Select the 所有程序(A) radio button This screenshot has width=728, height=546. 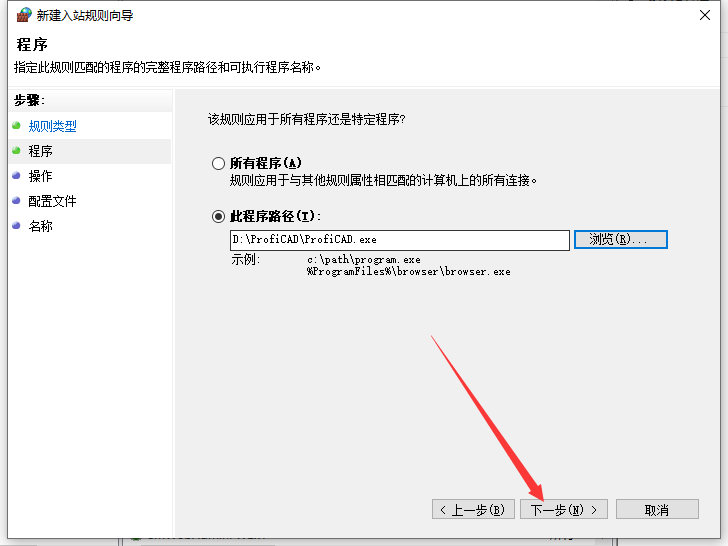point(218,163)
